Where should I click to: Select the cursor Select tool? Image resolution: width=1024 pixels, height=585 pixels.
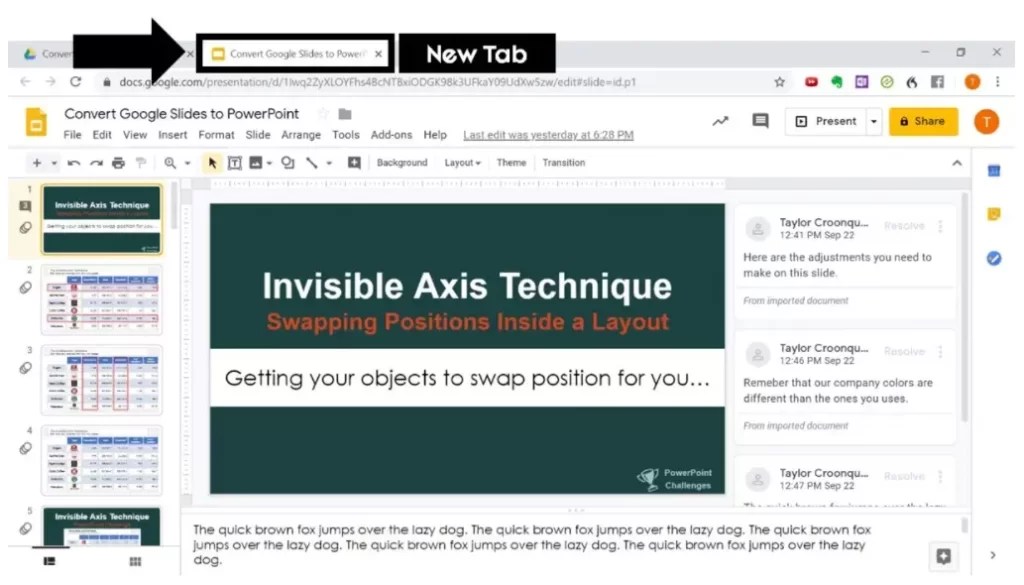pyautogui.click(x=212, y=162)
